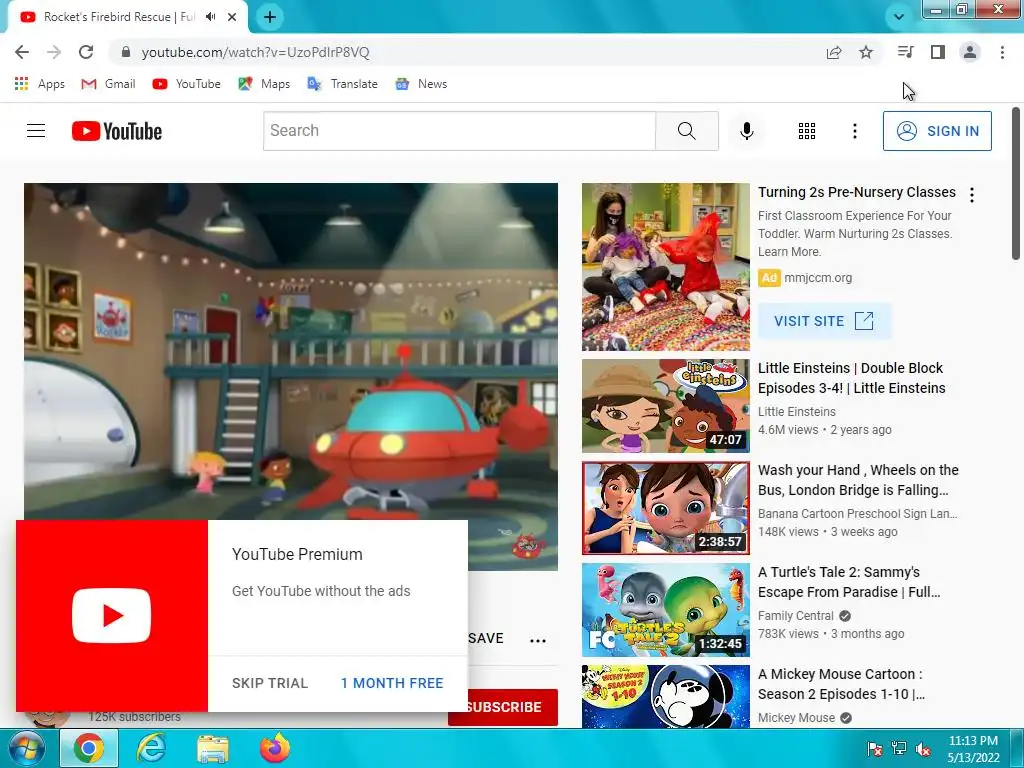This screenshot has width=1024, height=768.
Task: Bookmark this tab with the star icon
Action: (866, 52)
